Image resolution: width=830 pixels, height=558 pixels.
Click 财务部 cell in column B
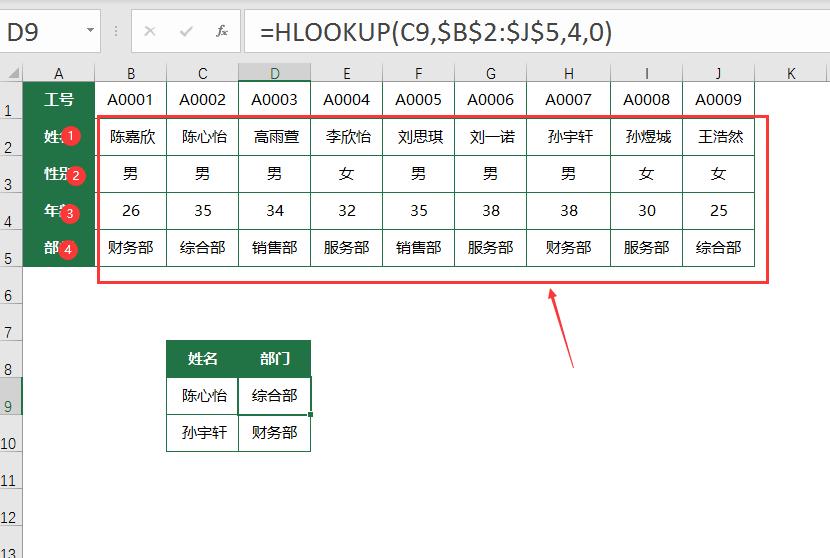[x=131, y=248]
